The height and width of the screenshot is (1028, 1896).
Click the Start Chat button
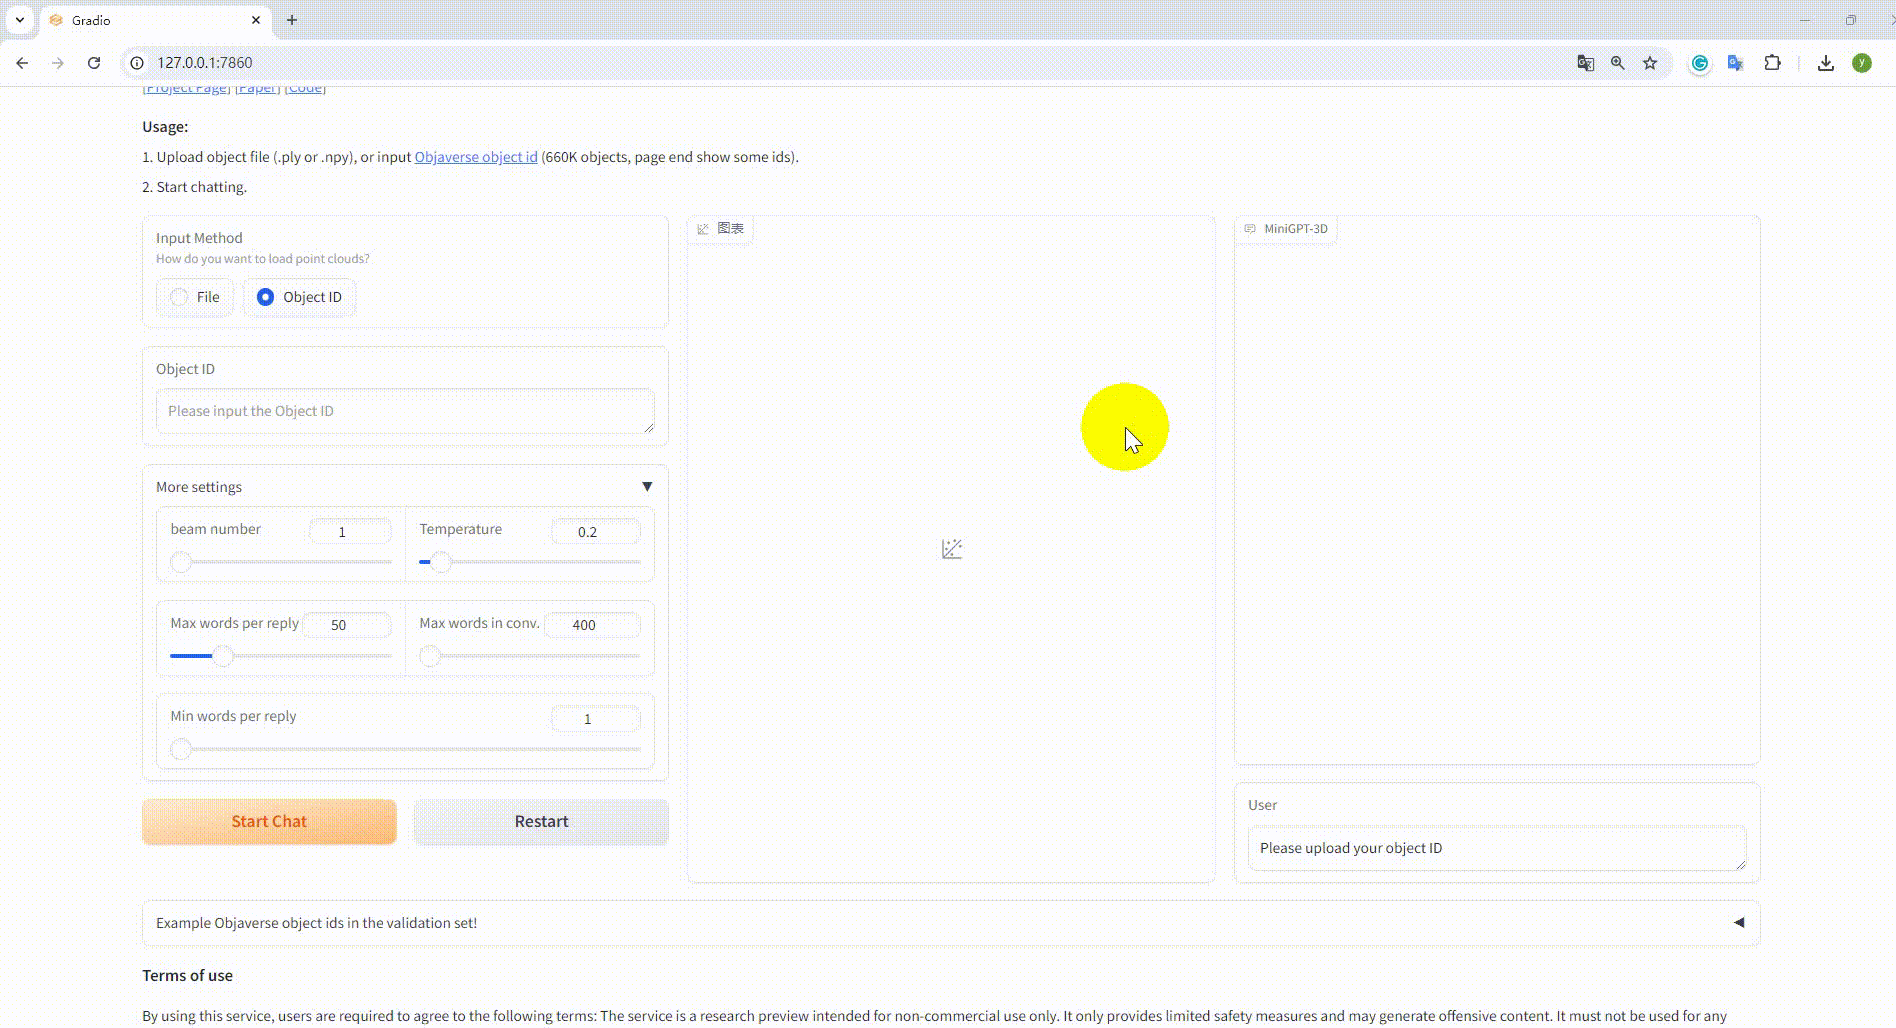(x=269, y=821)
